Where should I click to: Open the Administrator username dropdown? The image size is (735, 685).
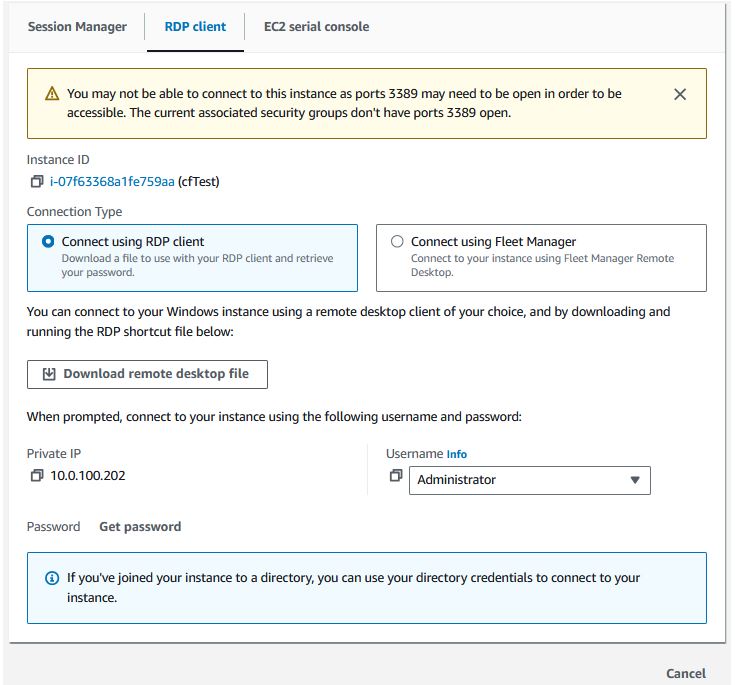click(x=530, y=480)
